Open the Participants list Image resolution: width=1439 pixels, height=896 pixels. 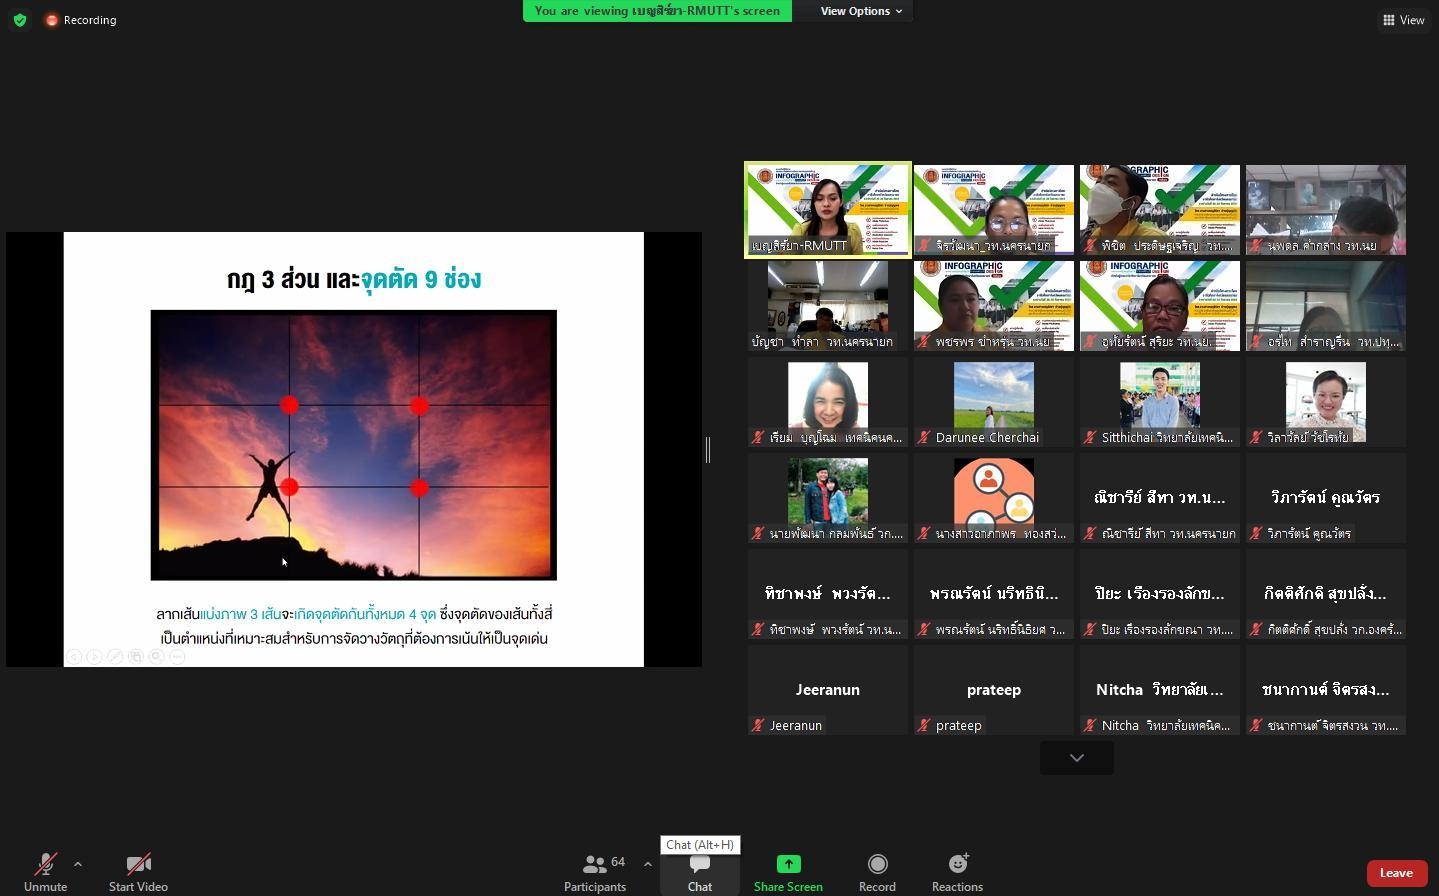click(x=595, y=871)
